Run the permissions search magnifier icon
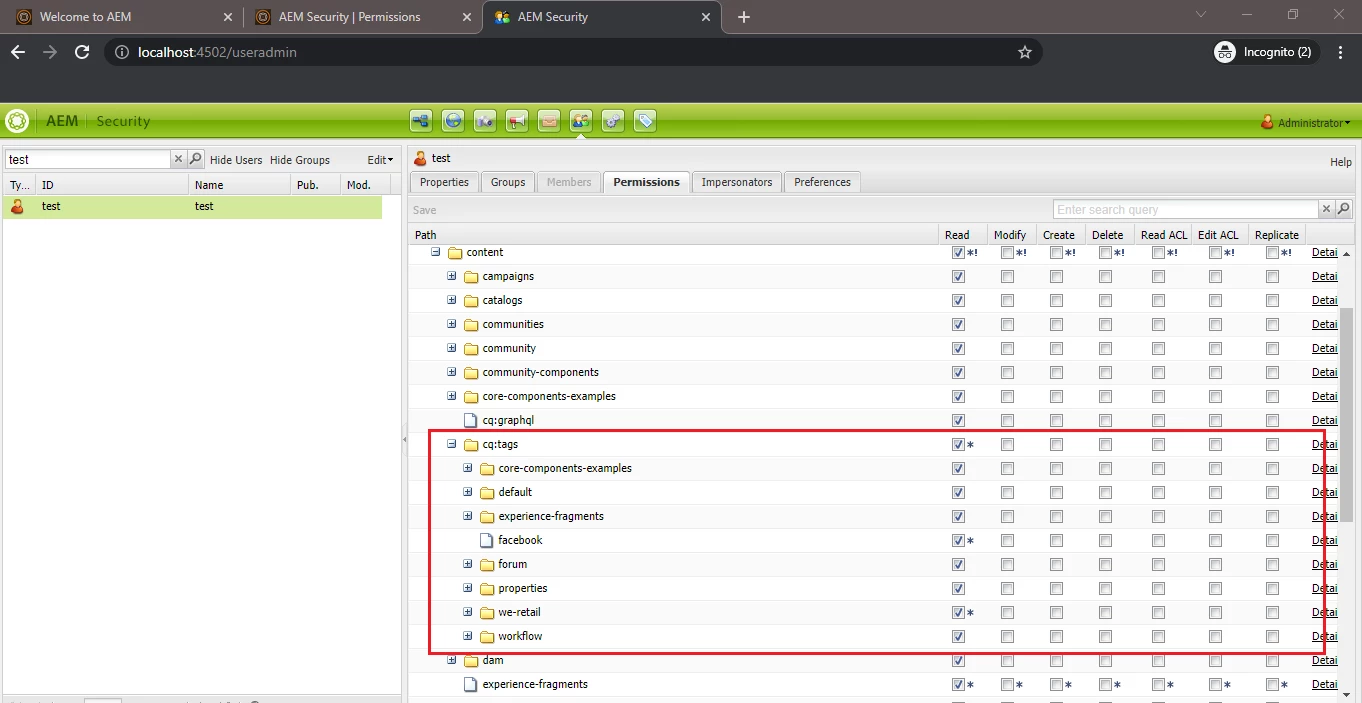 [1344, 209]
